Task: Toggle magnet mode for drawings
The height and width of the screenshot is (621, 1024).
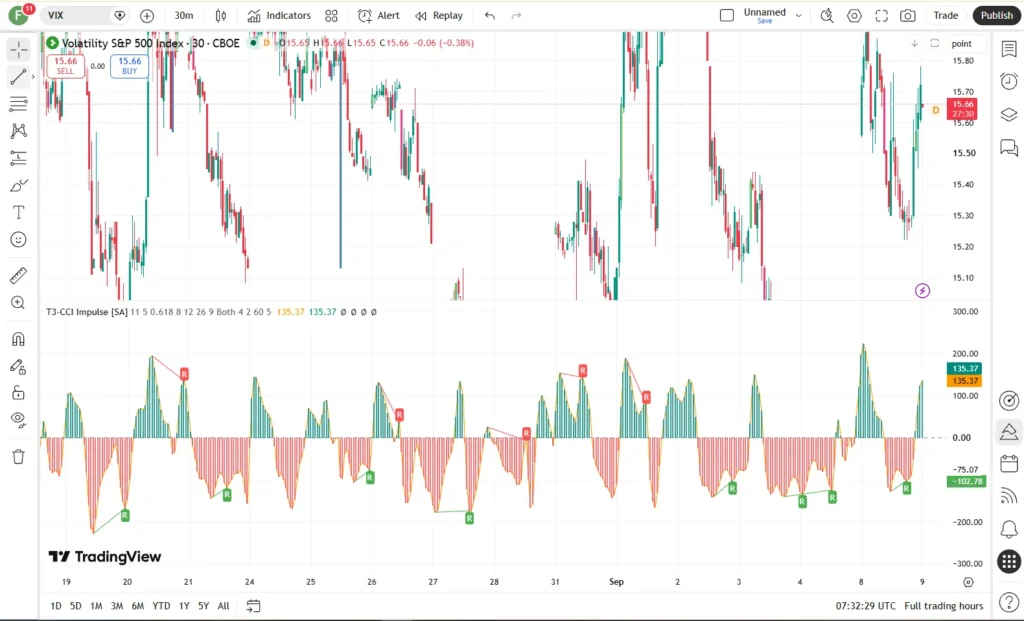Action: coord(18,339)
